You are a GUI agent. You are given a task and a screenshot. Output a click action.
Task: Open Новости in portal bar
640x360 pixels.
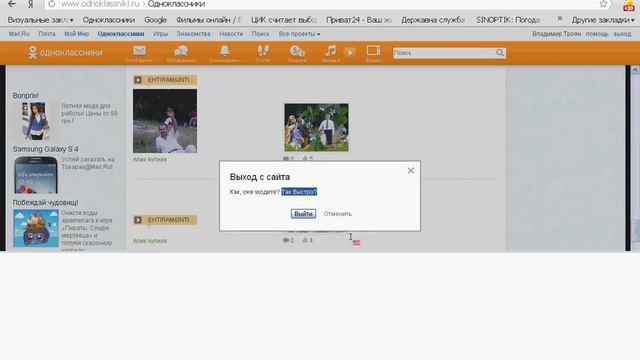coord(231,34)
